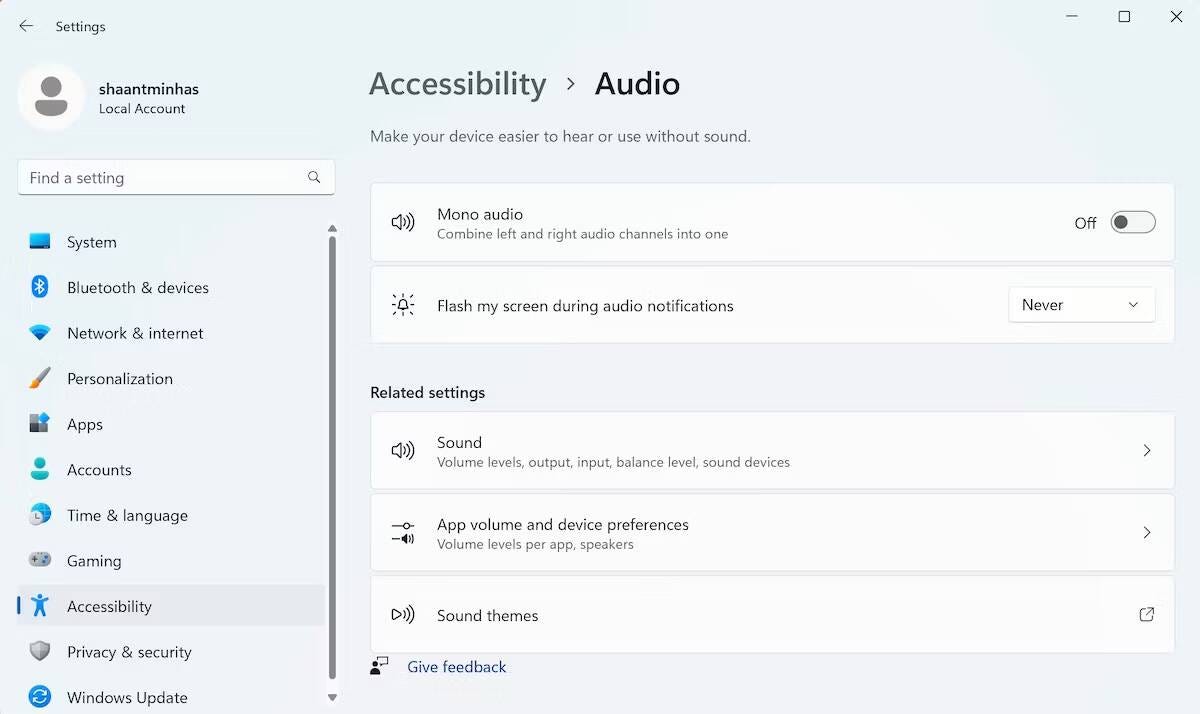Screen dimensions: 1200x714
Task: Click Accessibility in the breadcrumb header
Action: pyautogui.click(x=457, y=84)
